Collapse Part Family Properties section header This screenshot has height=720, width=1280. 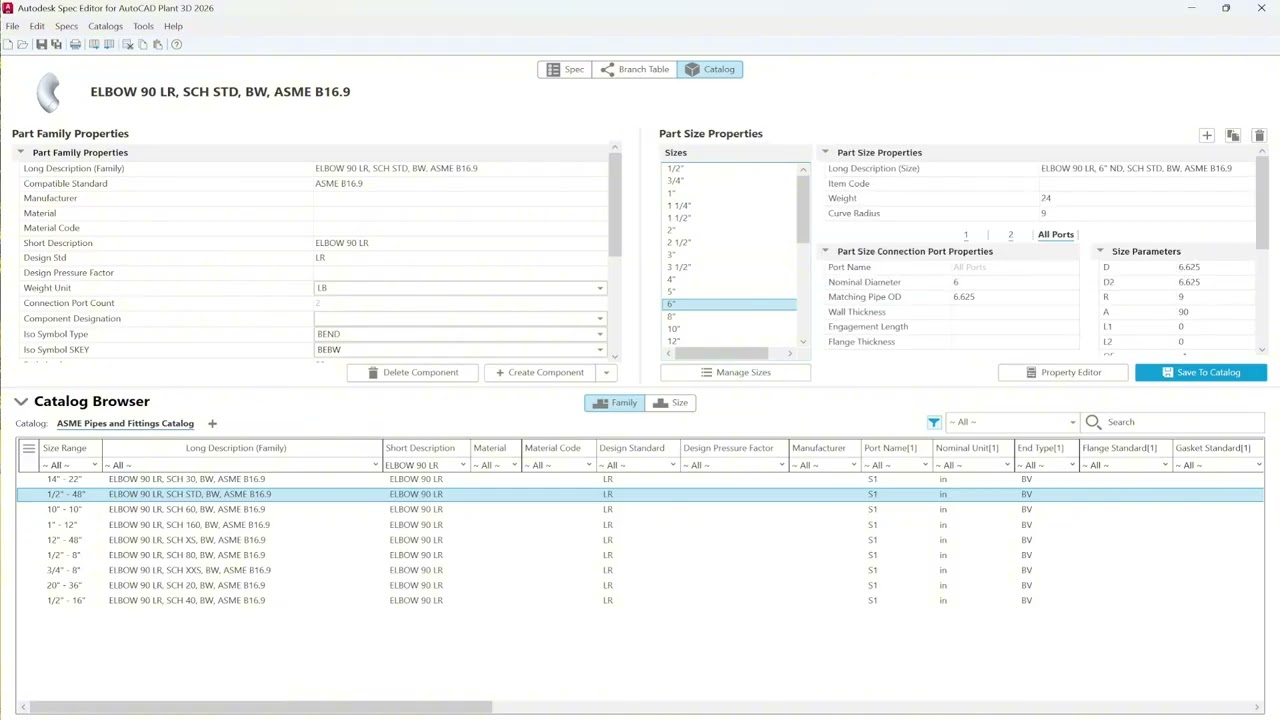click(x=20, y=152)
